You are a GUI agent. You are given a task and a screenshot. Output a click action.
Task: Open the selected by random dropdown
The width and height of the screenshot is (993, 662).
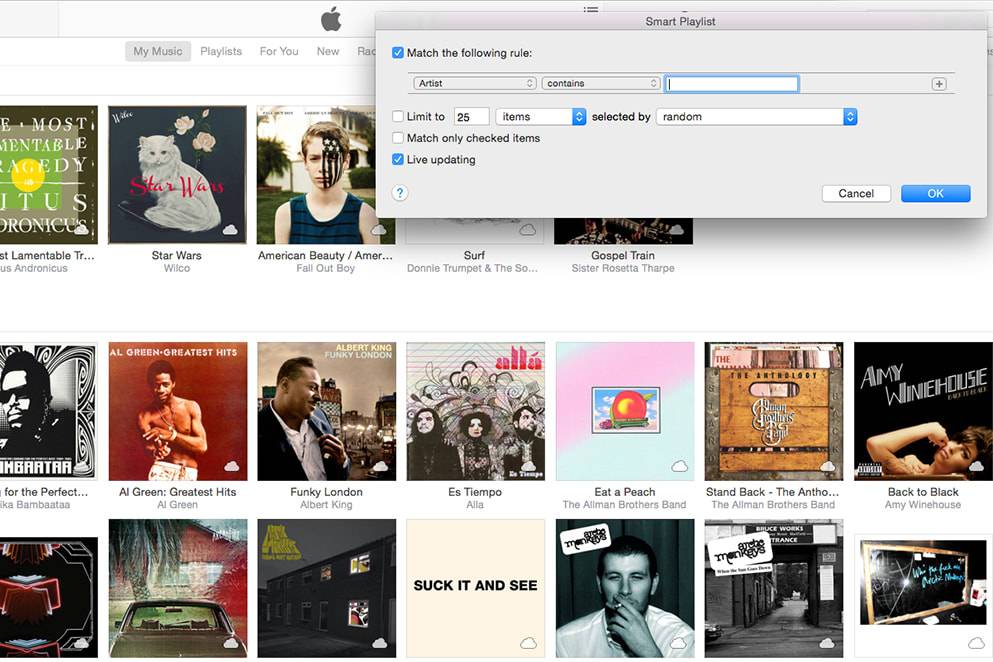coord(757,117)
